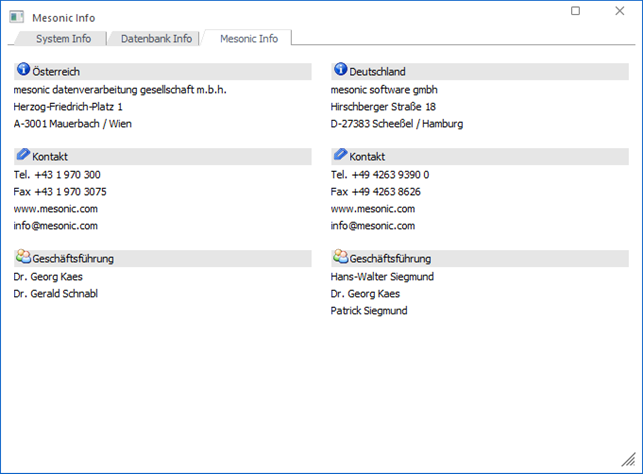Click info@mesonic.com in the Austrian section
The width and height of the screenshot is (643, 474).
coord(55,226)
